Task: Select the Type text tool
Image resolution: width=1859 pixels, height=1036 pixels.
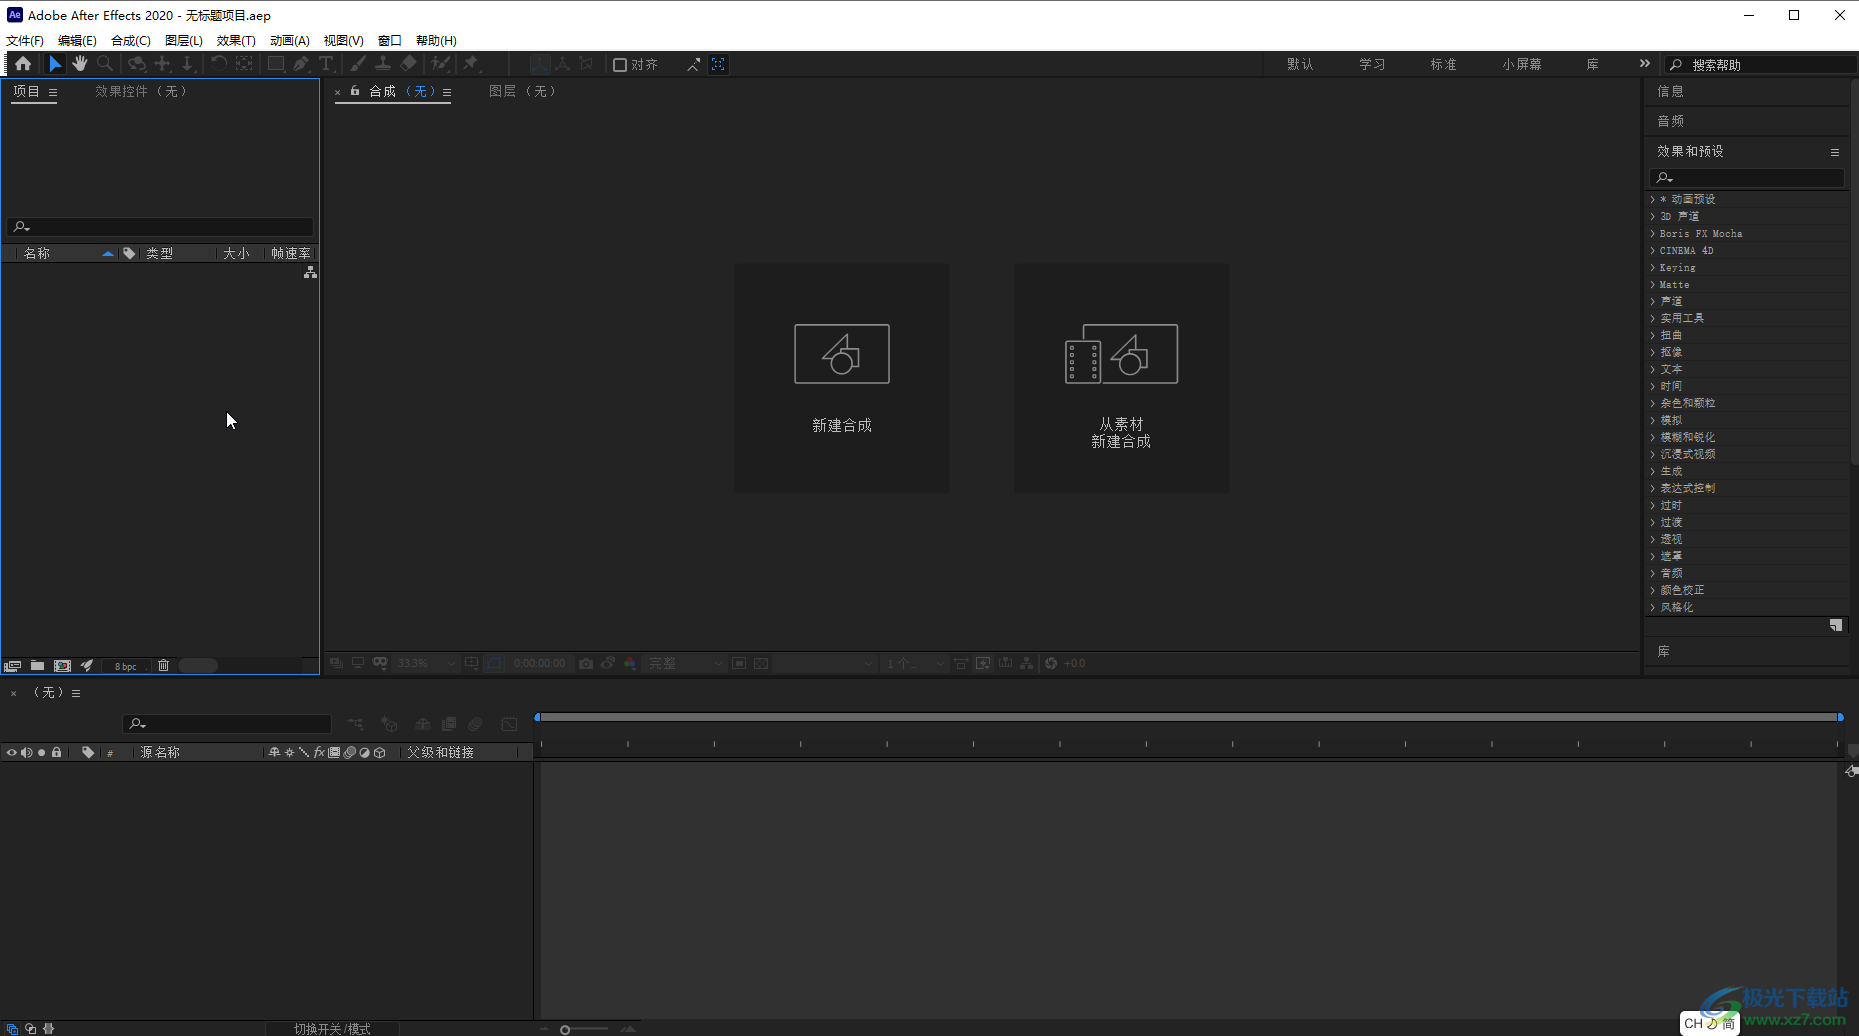Action: pos(326,64)
